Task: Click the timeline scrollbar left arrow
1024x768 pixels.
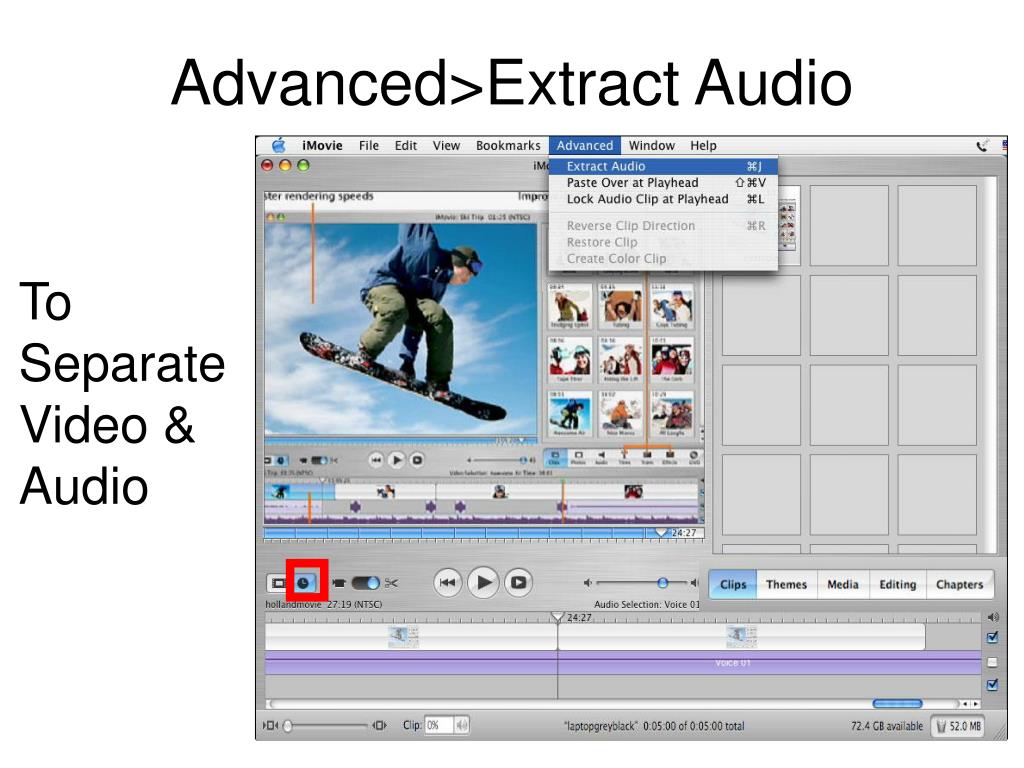Action: [x=965, y=704]
